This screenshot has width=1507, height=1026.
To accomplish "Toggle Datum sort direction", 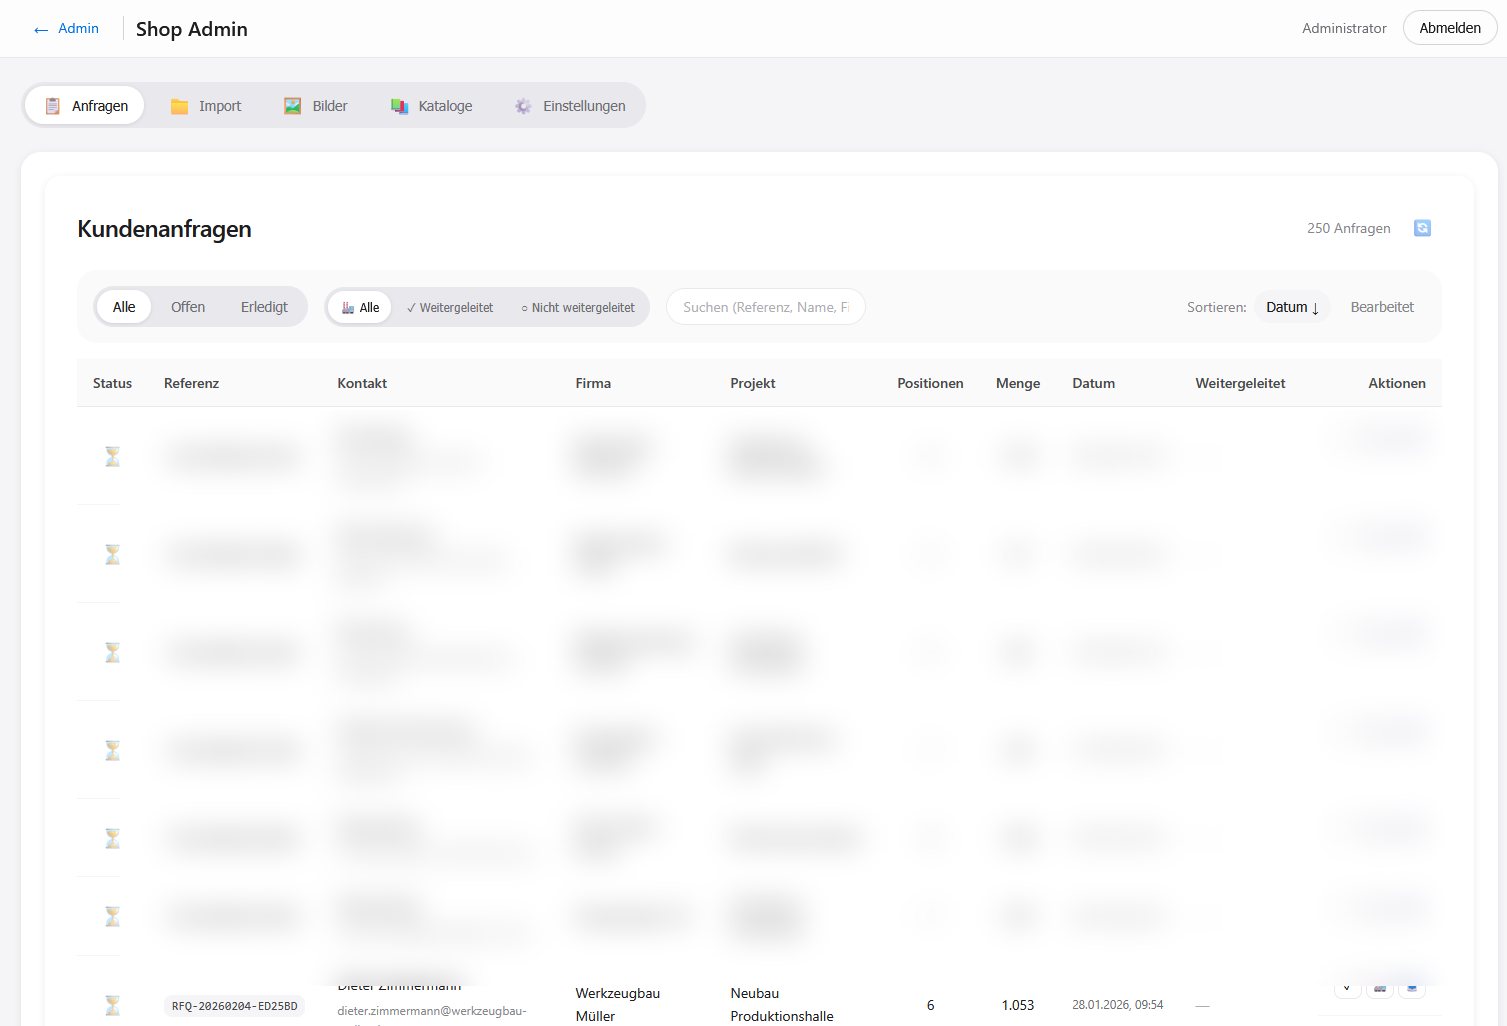I will point(1292,307).
